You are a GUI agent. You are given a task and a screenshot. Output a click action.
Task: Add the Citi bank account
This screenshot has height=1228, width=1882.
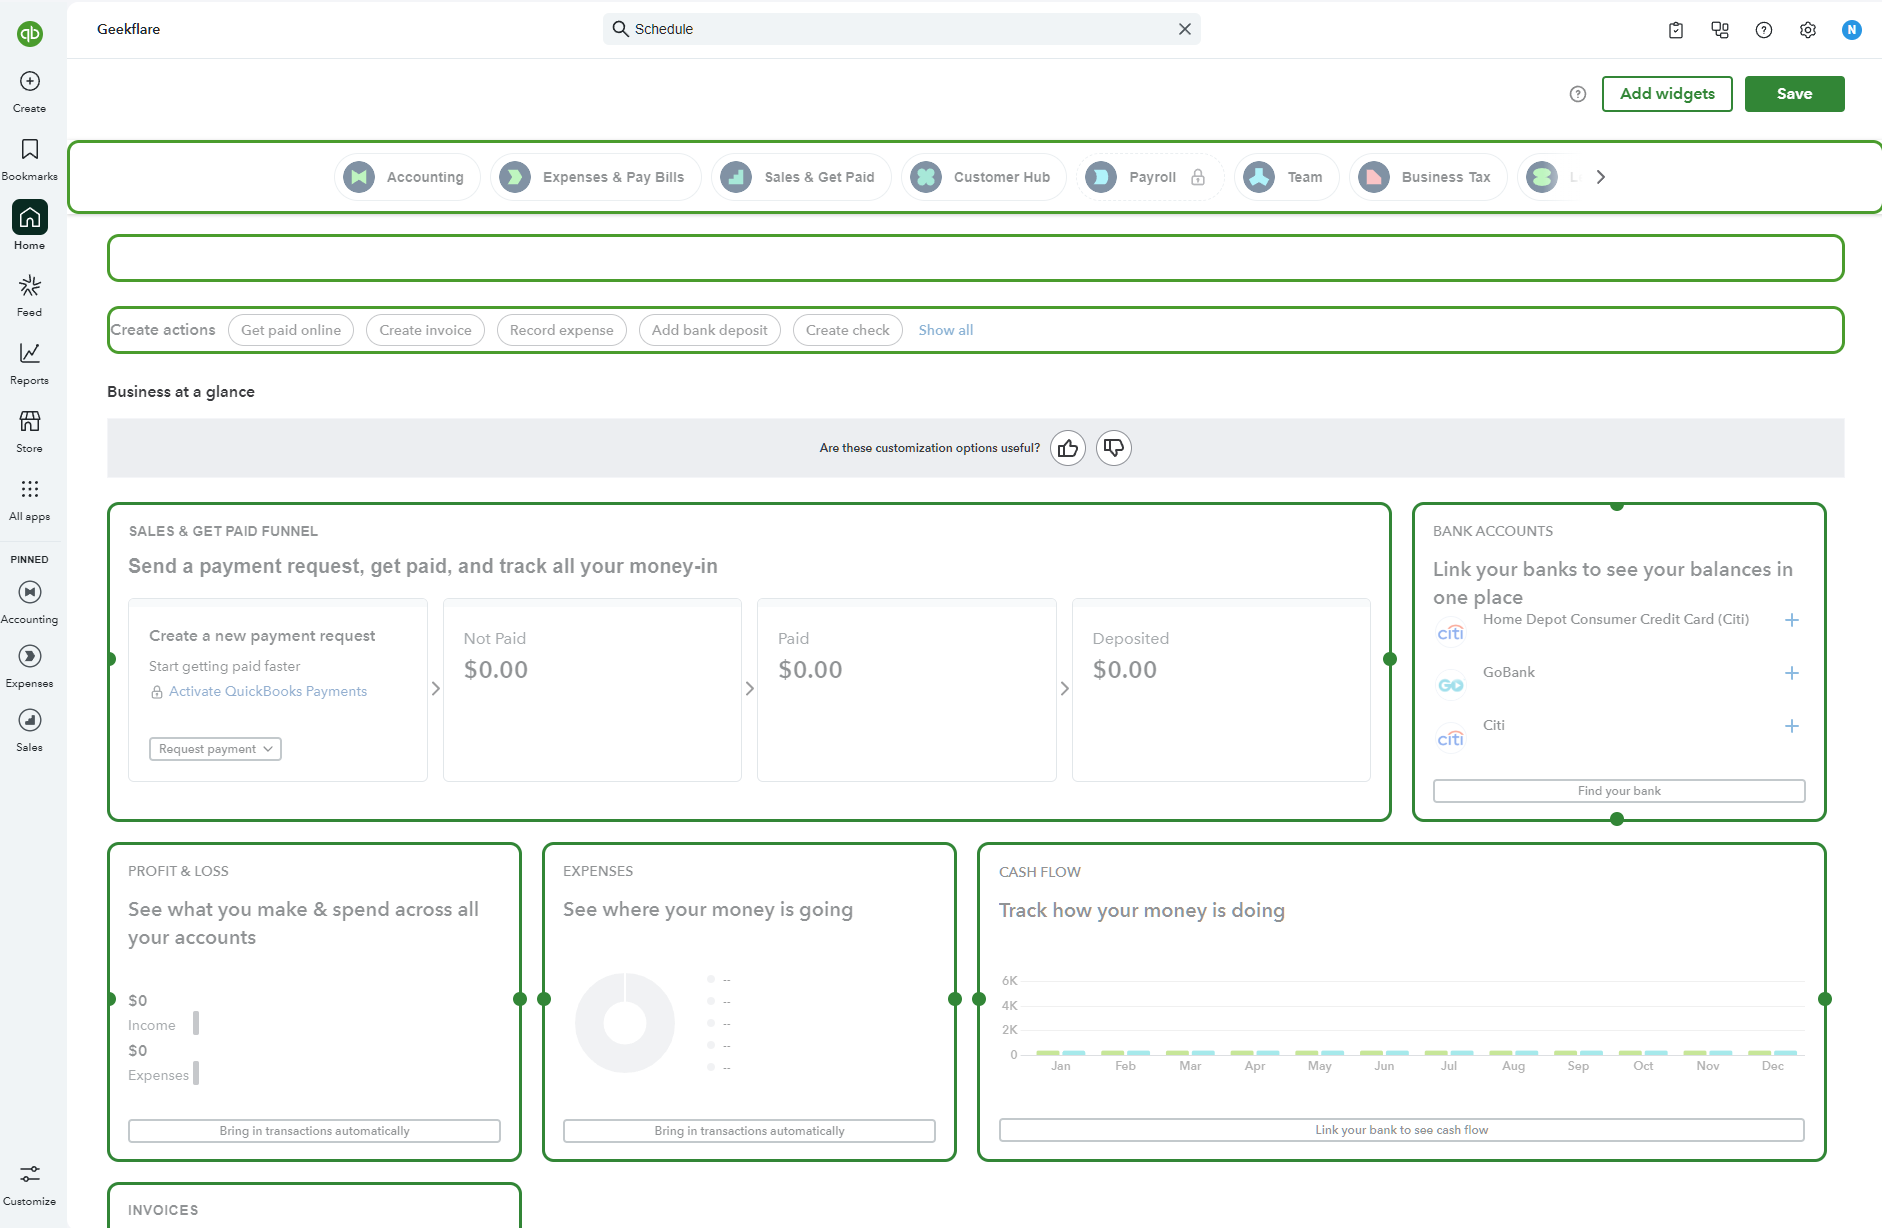click(x=1792, y=726)
